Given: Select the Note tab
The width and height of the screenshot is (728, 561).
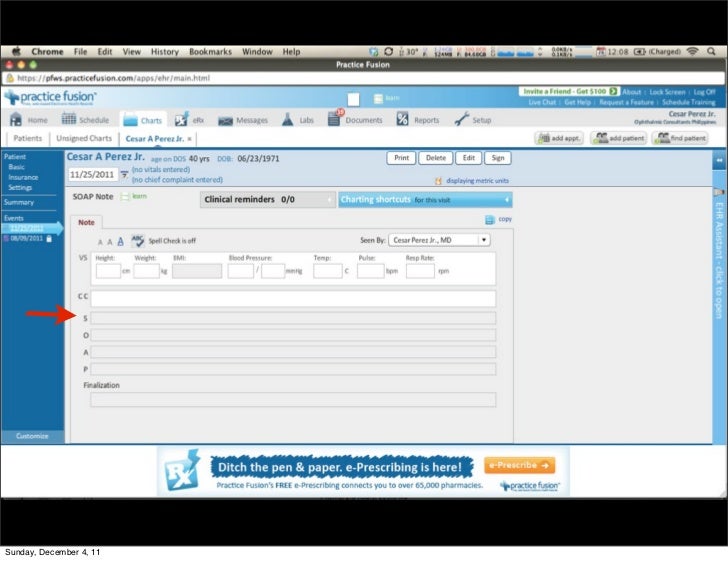Looking at the screenshot, I should pyautogui.click(x=86, y=222).
